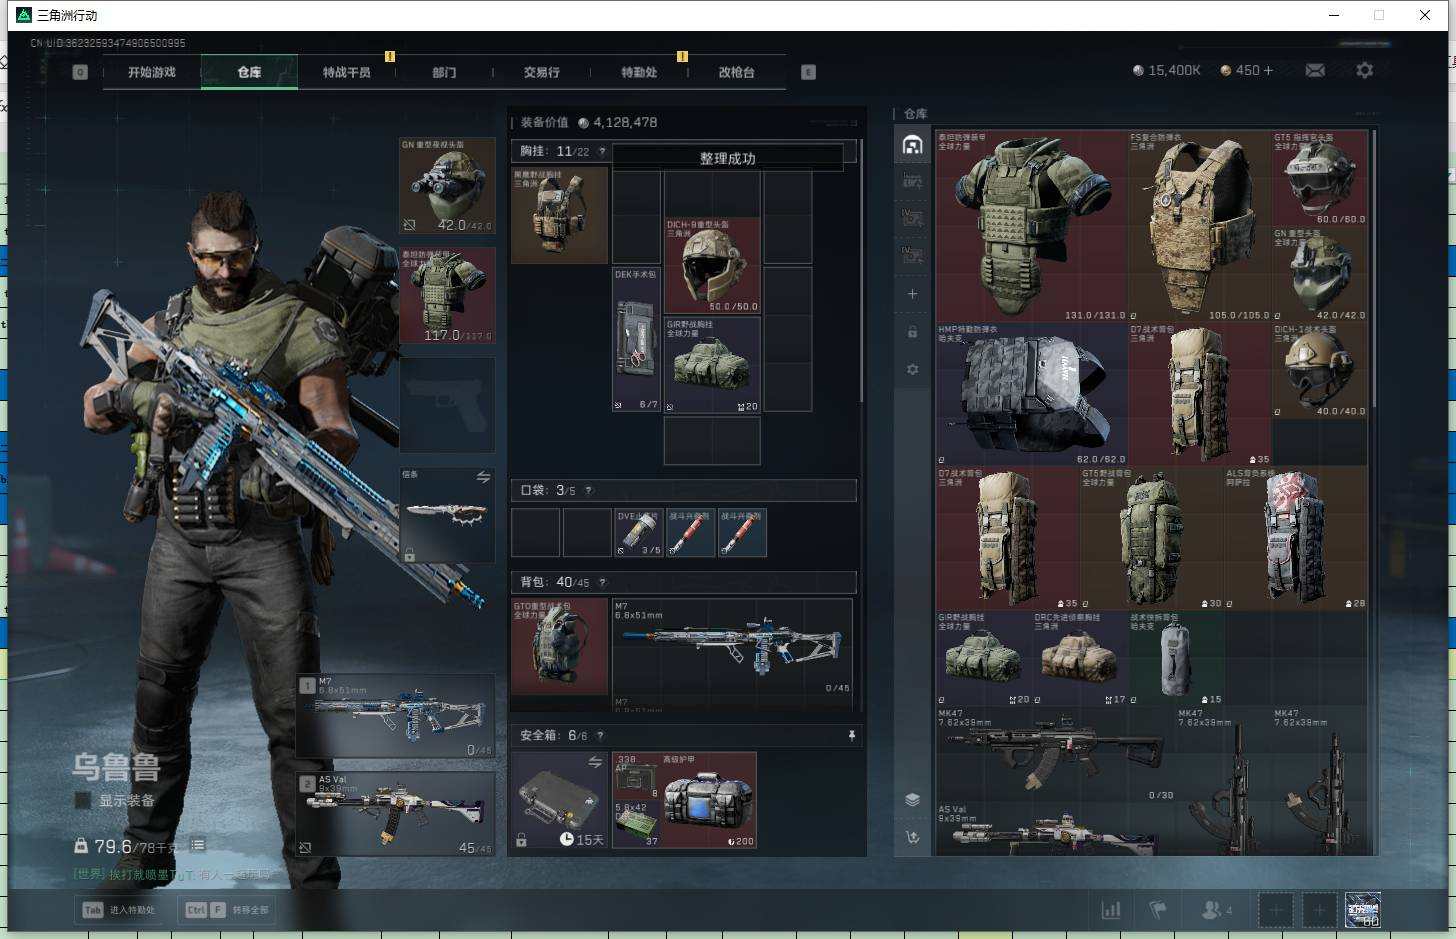Viewport: 1456px width, 939px height.
Task: Add a new stash page with the plus icon
Action: pyautogui.click(x=912, y=294)
